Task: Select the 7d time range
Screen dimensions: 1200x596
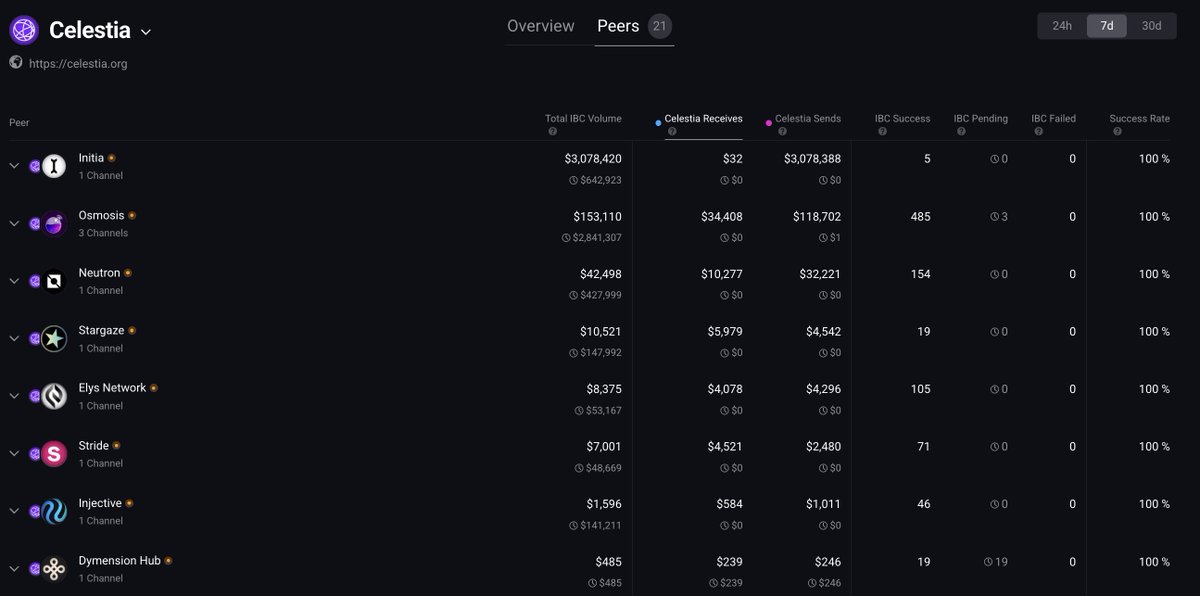Action: click(x=1107, y=26)
